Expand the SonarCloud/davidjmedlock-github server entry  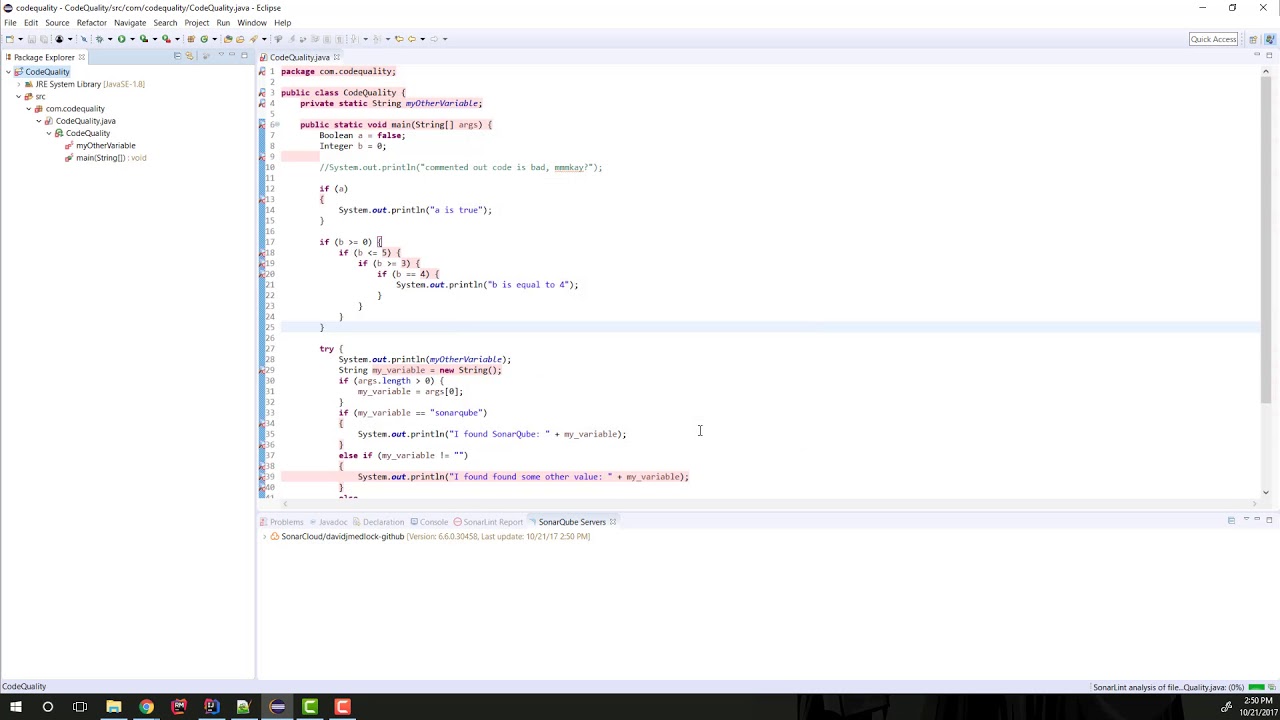[264, 537]
